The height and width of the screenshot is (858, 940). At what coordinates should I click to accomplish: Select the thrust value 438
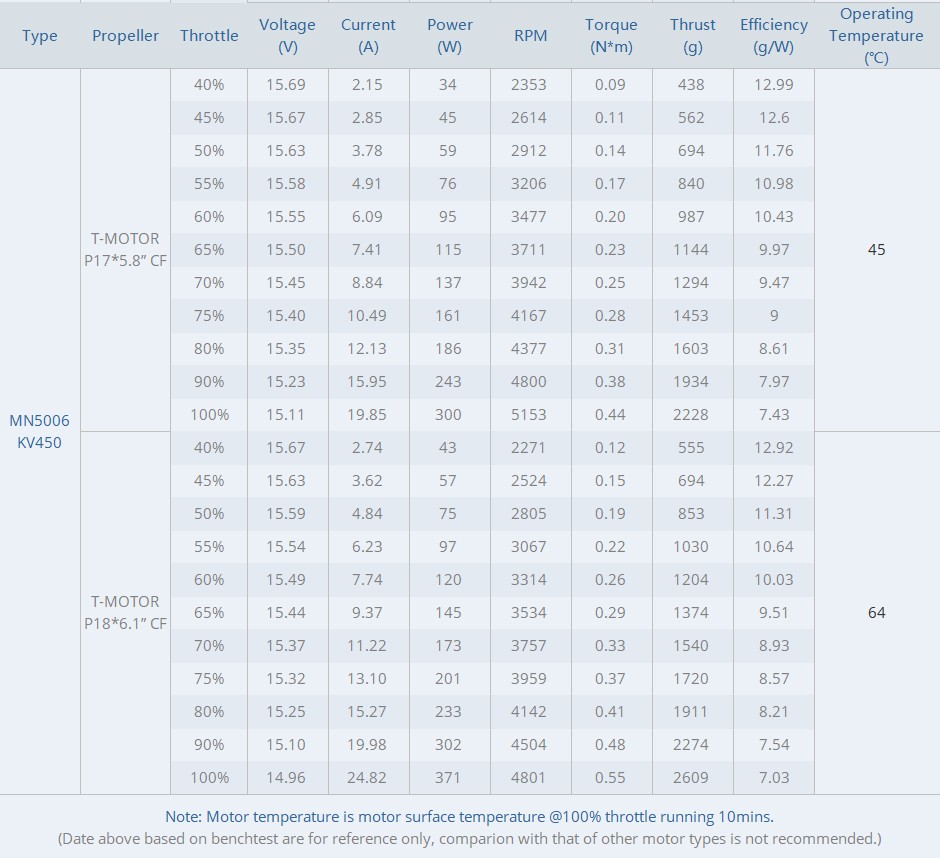[691, 85]
